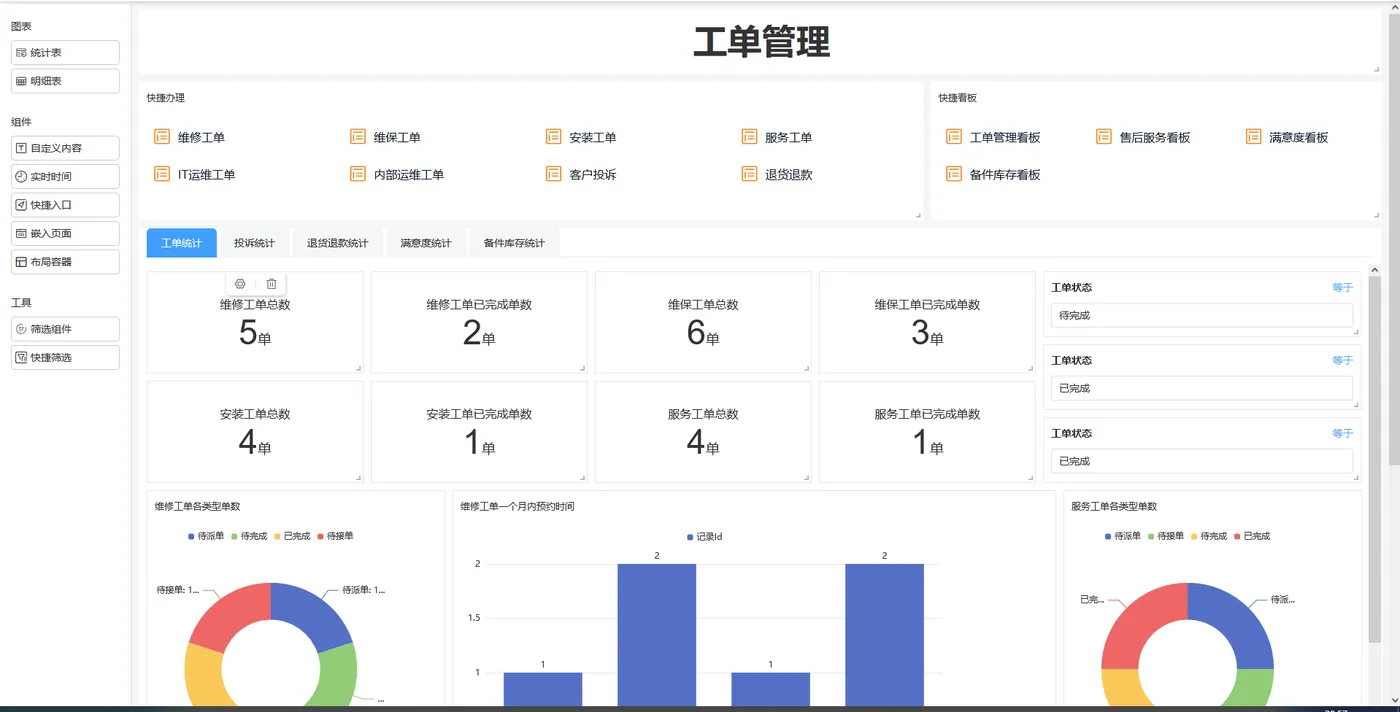The height and width of the screenshot is (712, 1400).
Task: Open the 待完成 status filter selector
Action: (1201, 314)
